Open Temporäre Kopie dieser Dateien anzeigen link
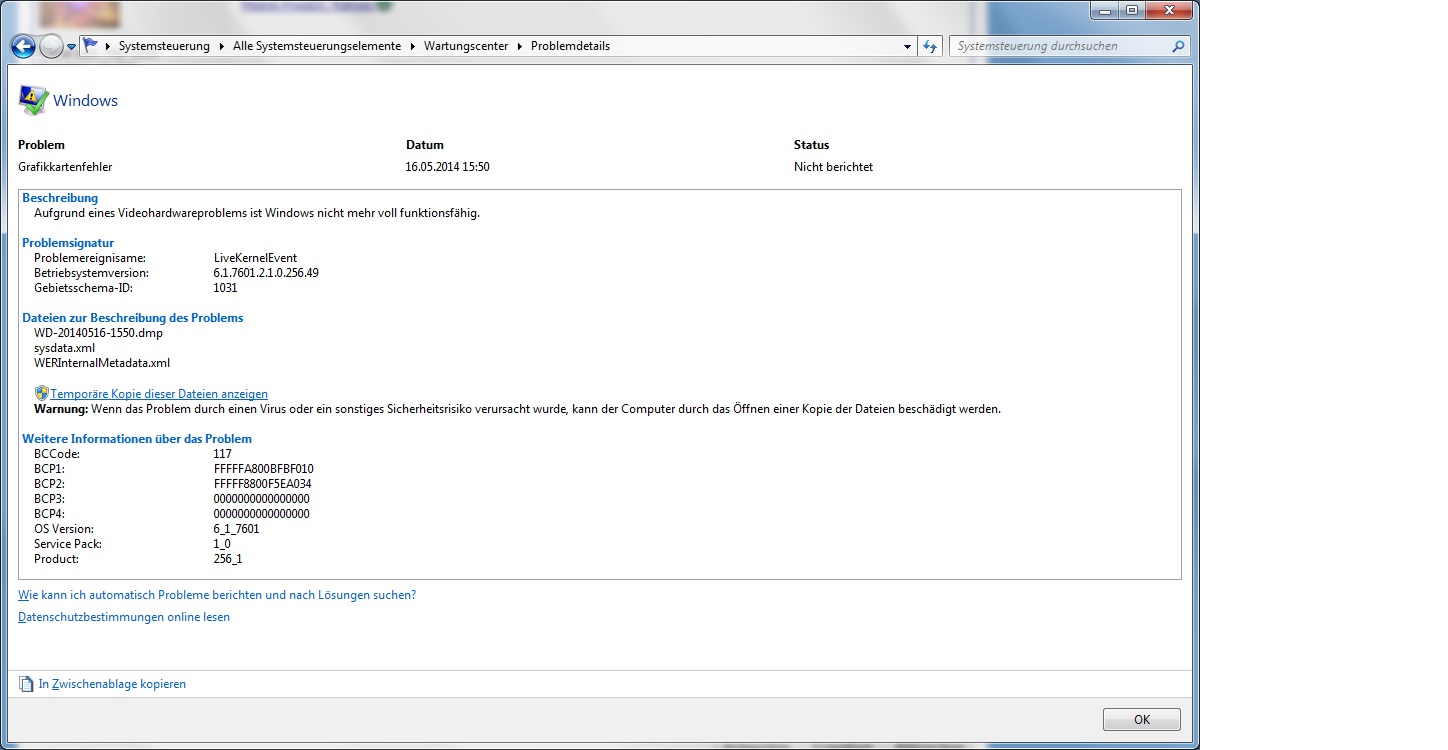Screen dimensions: 1448x750 click(x=159, y=394)
